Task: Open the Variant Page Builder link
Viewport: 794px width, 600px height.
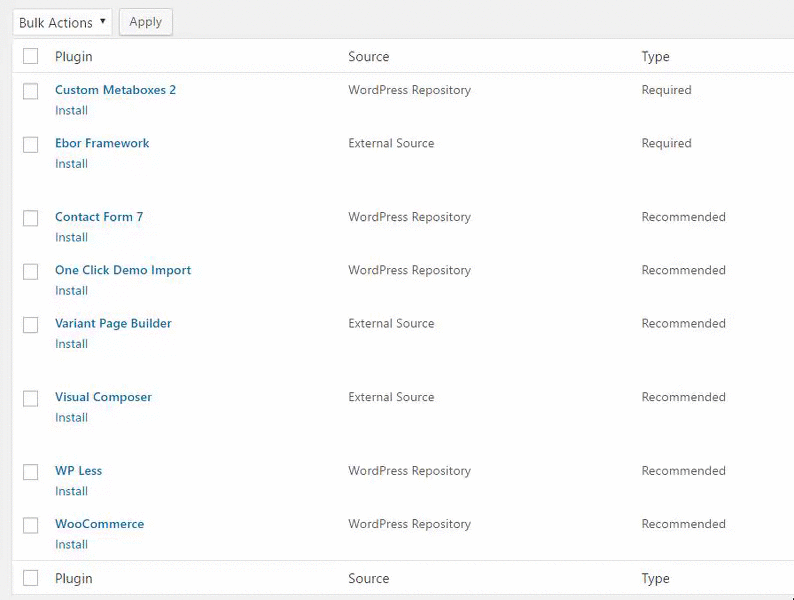Action: (113, 324)
